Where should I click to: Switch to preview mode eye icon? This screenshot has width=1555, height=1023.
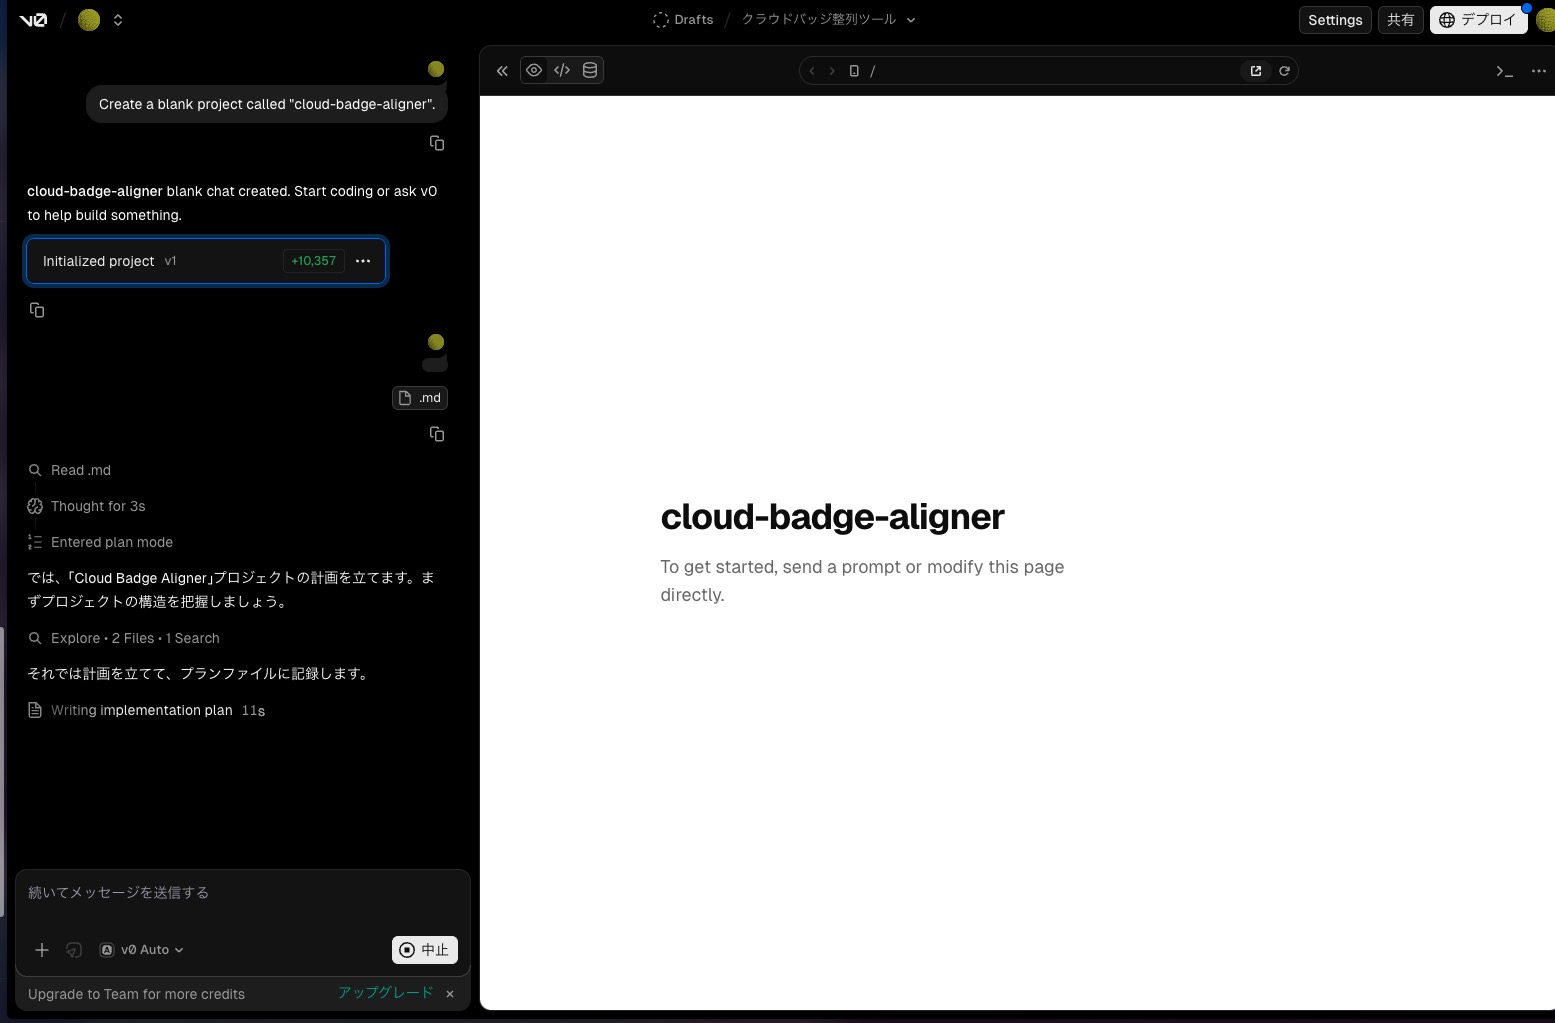pos(534,70)
